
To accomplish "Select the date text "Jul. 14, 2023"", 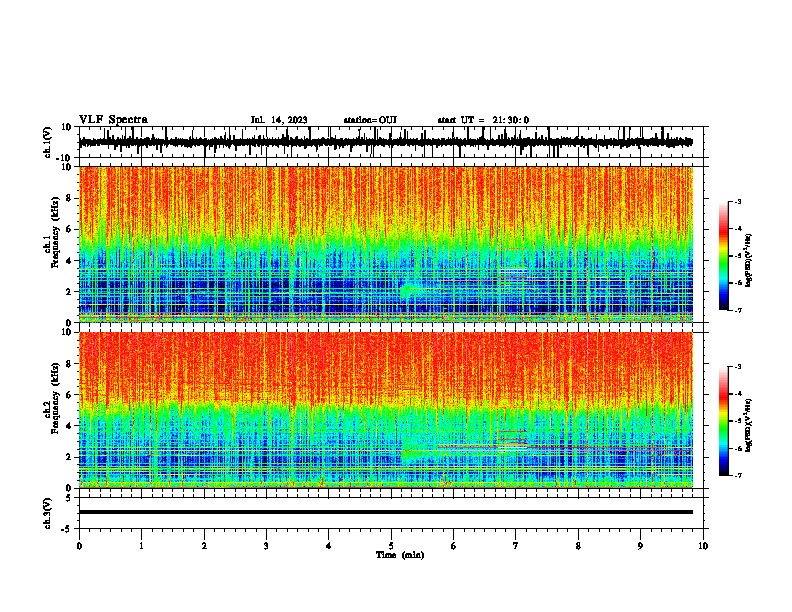I will (x=279, y=120).
